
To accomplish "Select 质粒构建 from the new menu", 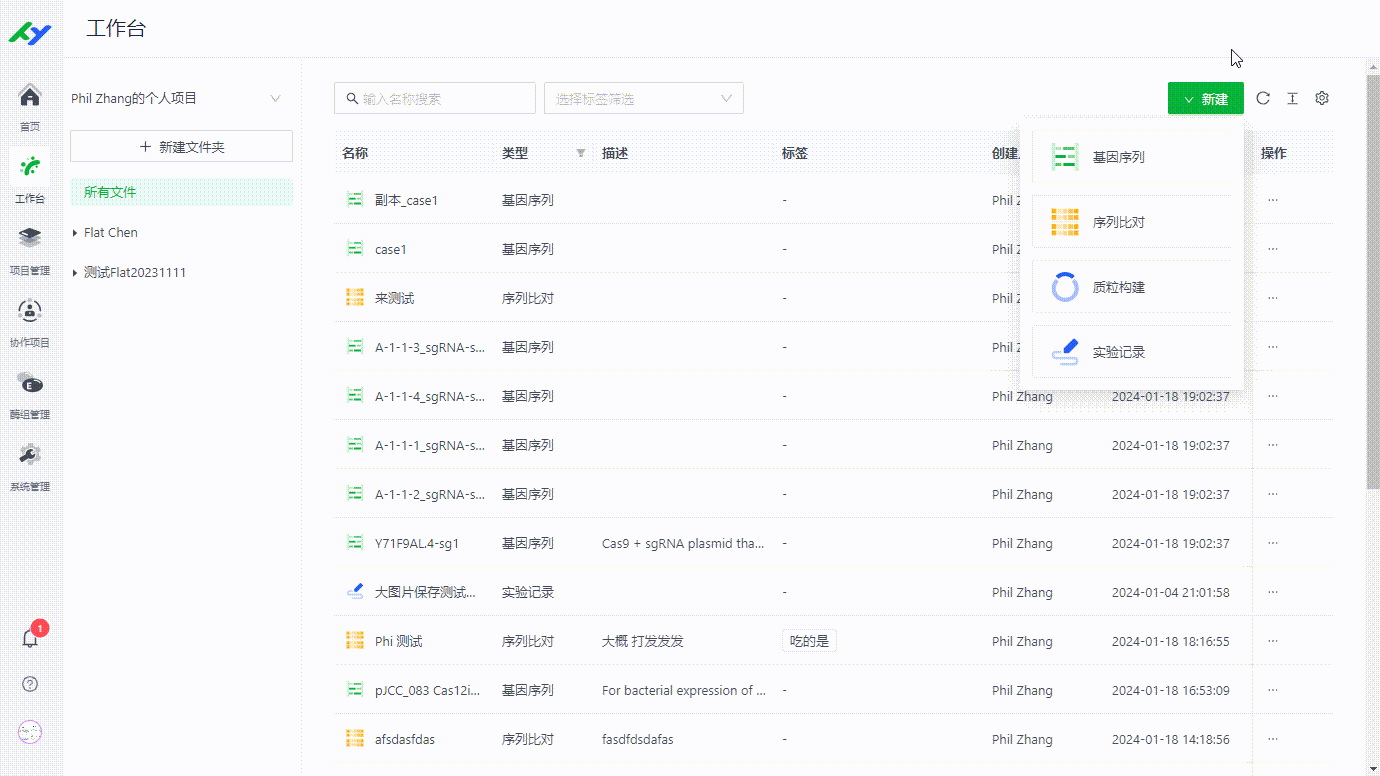I will click(1118, 287).
